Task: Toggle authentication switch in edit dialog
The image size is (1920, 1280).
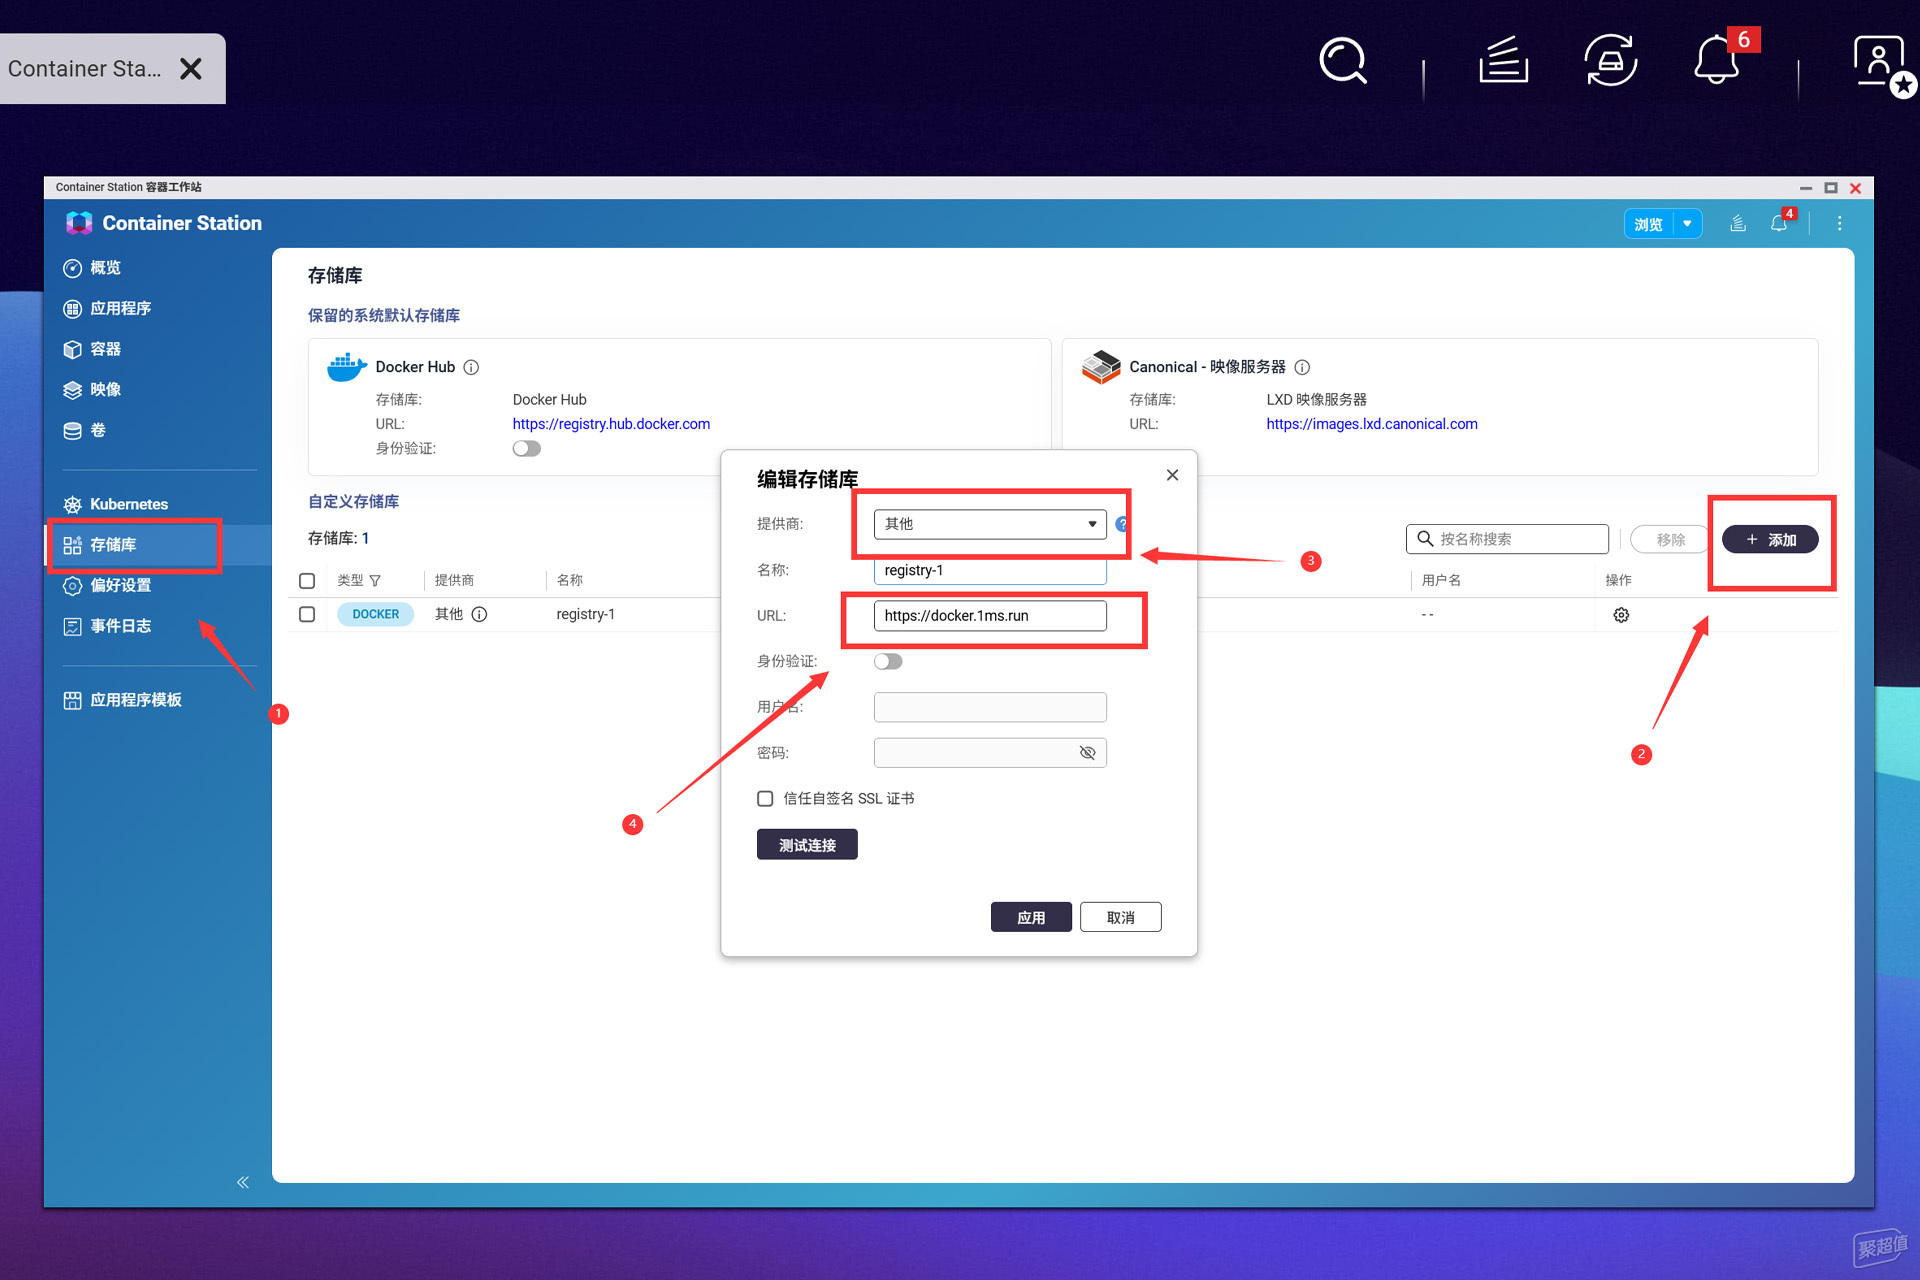Action: [x=888, y=661]
